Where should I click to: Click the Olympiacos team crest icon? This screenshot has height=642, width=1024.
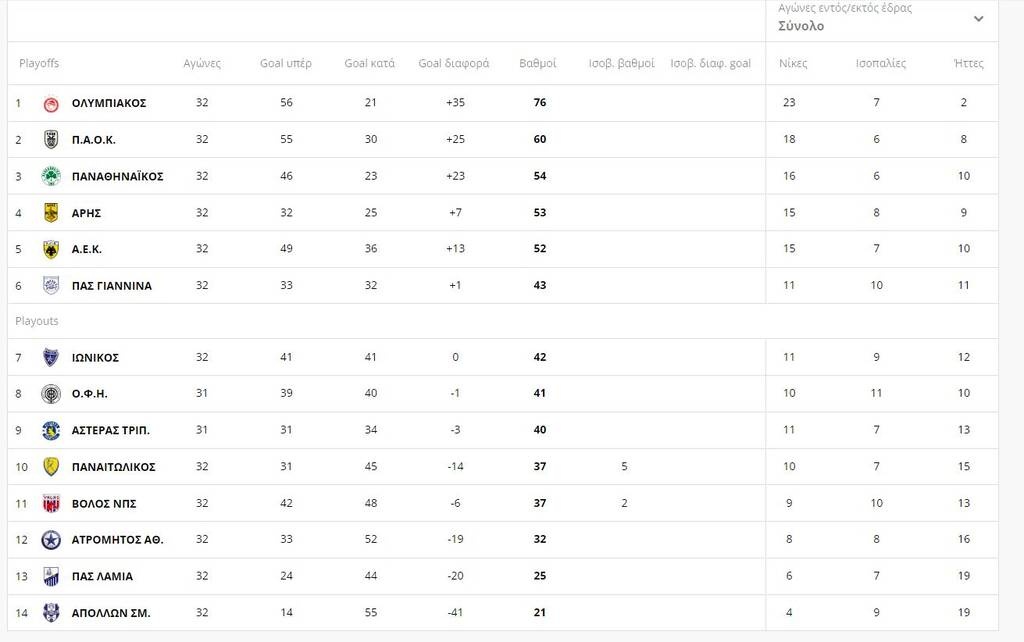(51, 103)
